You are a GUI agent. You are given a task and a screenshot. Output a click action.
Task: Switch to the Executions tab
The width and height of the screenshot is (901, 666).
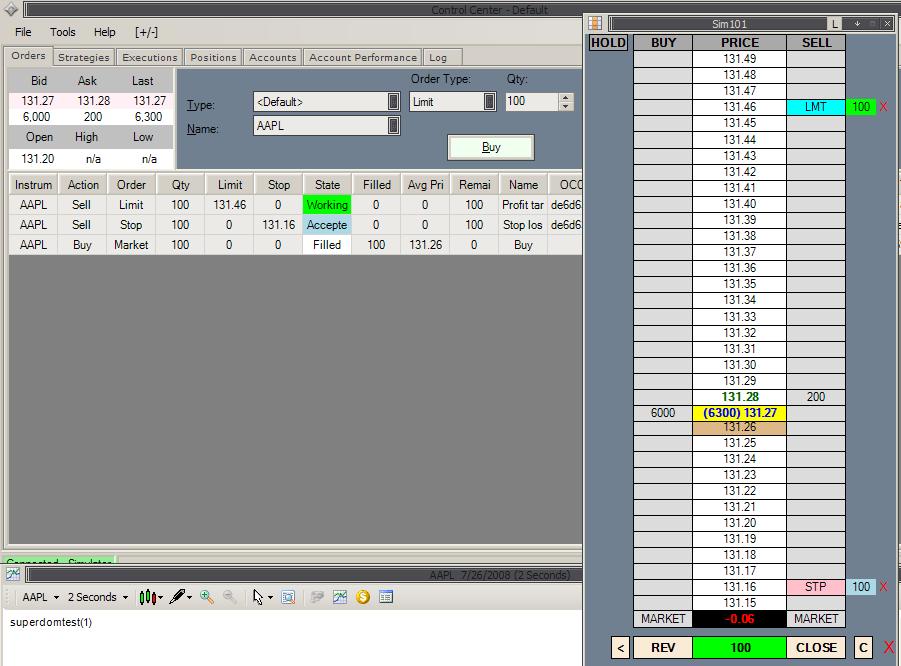point(149,57)
